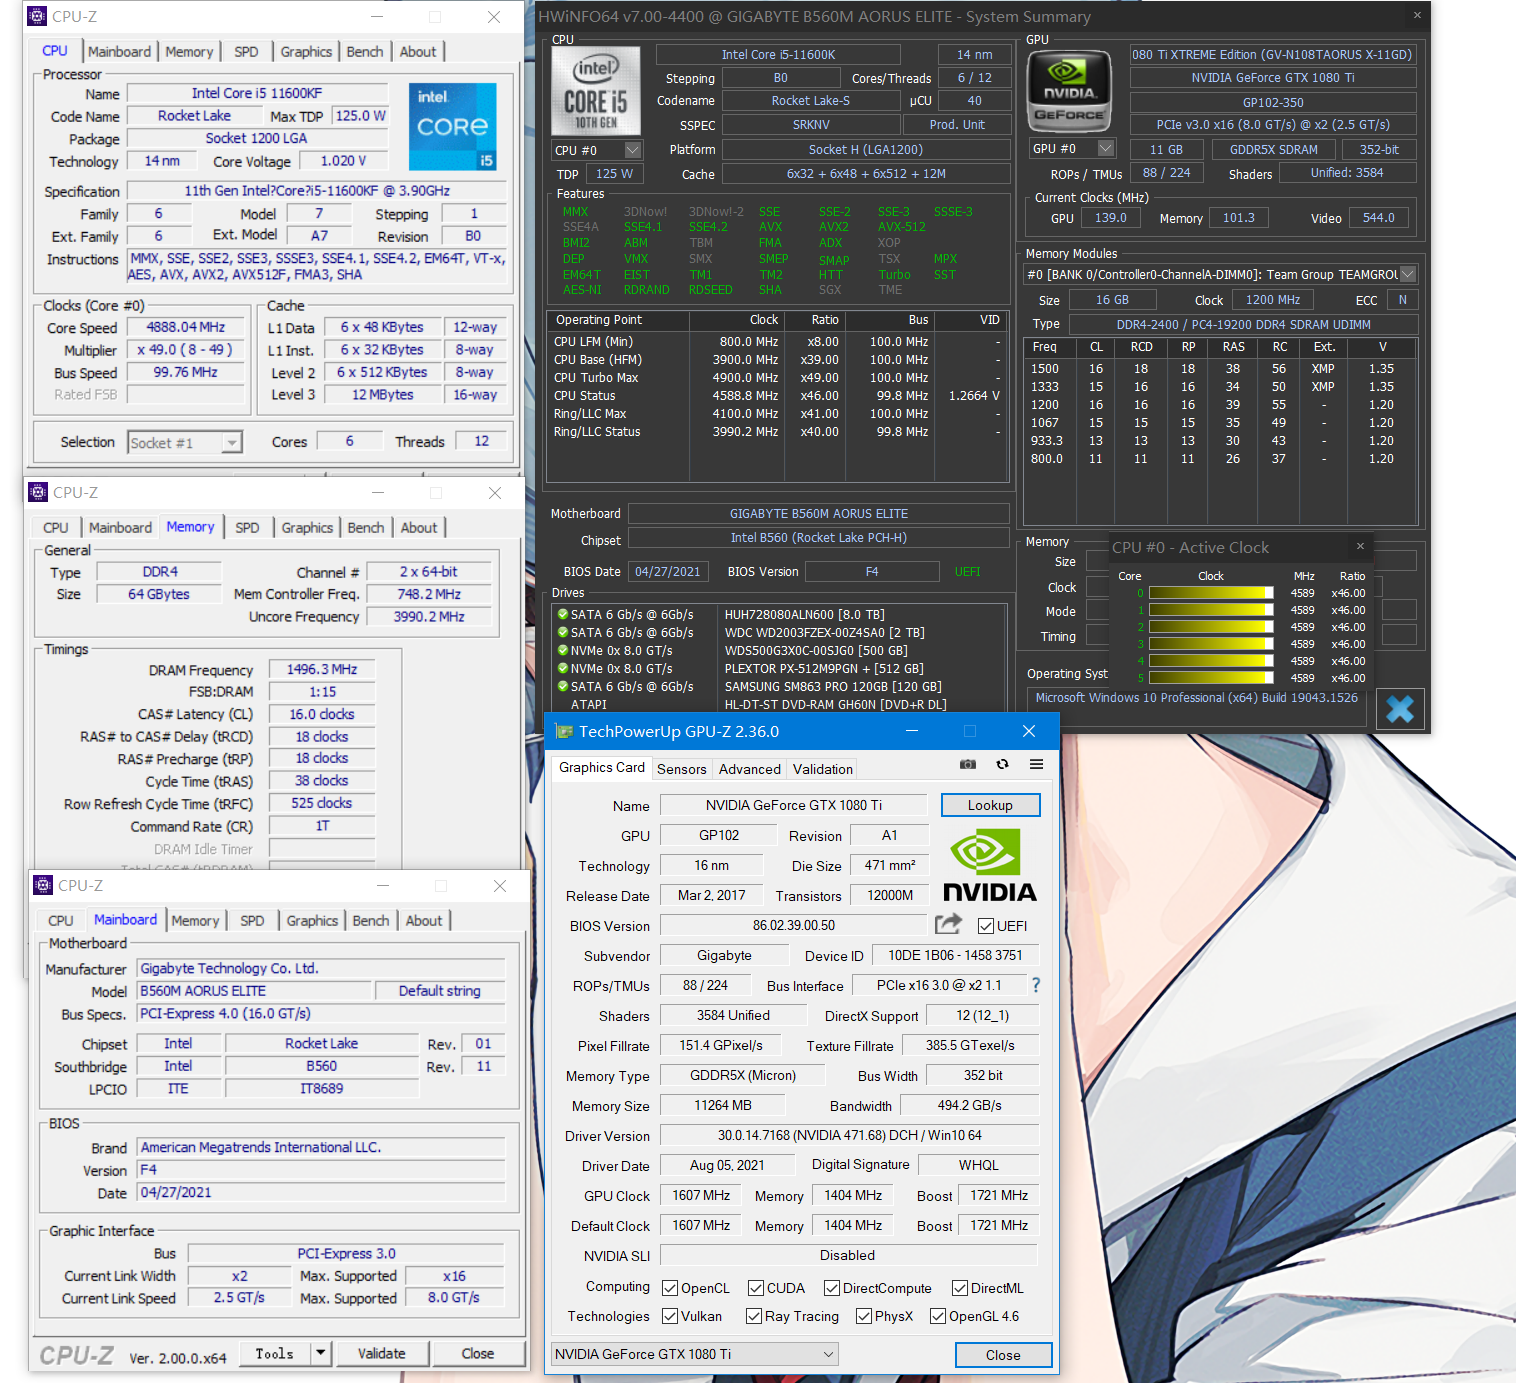Close the HWiNFO64 System Summary window
This screenshot has width=1516, height=1383.
click(1417, 15)
